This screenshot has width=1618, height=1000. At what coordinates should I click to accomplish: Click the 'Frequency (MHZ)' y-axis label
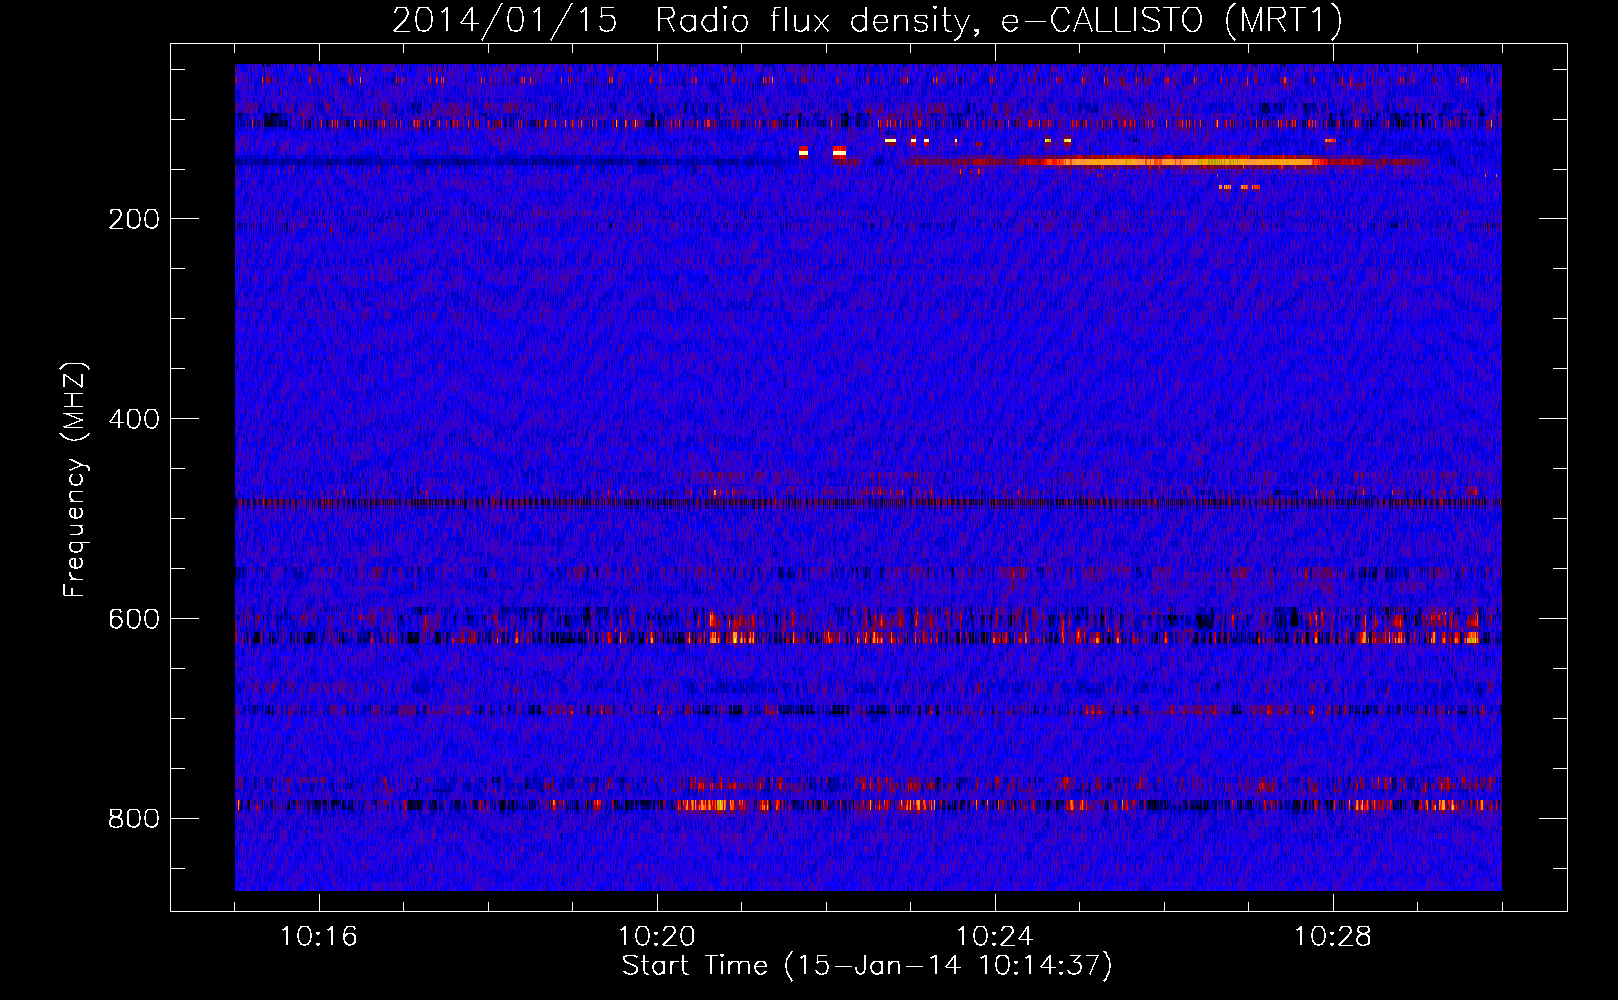[x=75, y=480]
